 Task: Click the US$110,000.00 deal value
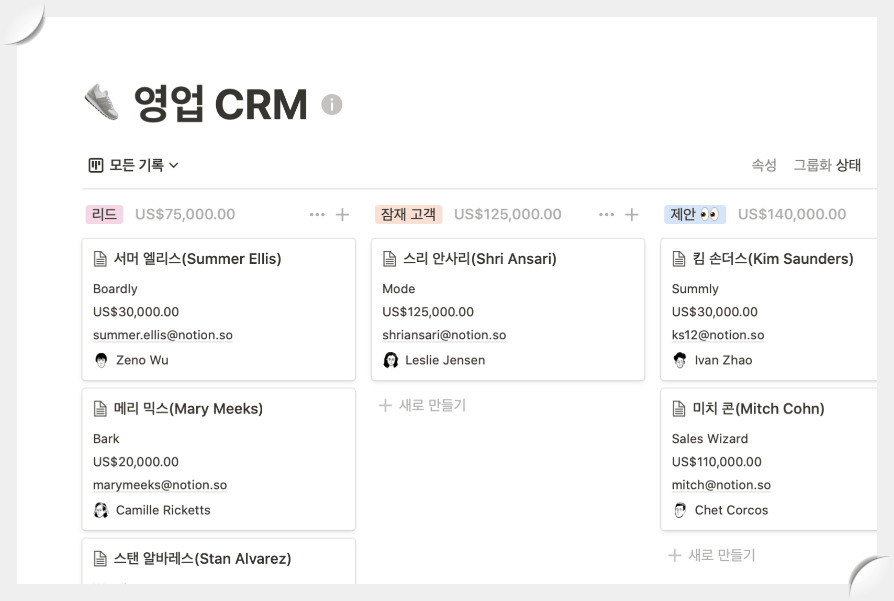coord(717,462)
